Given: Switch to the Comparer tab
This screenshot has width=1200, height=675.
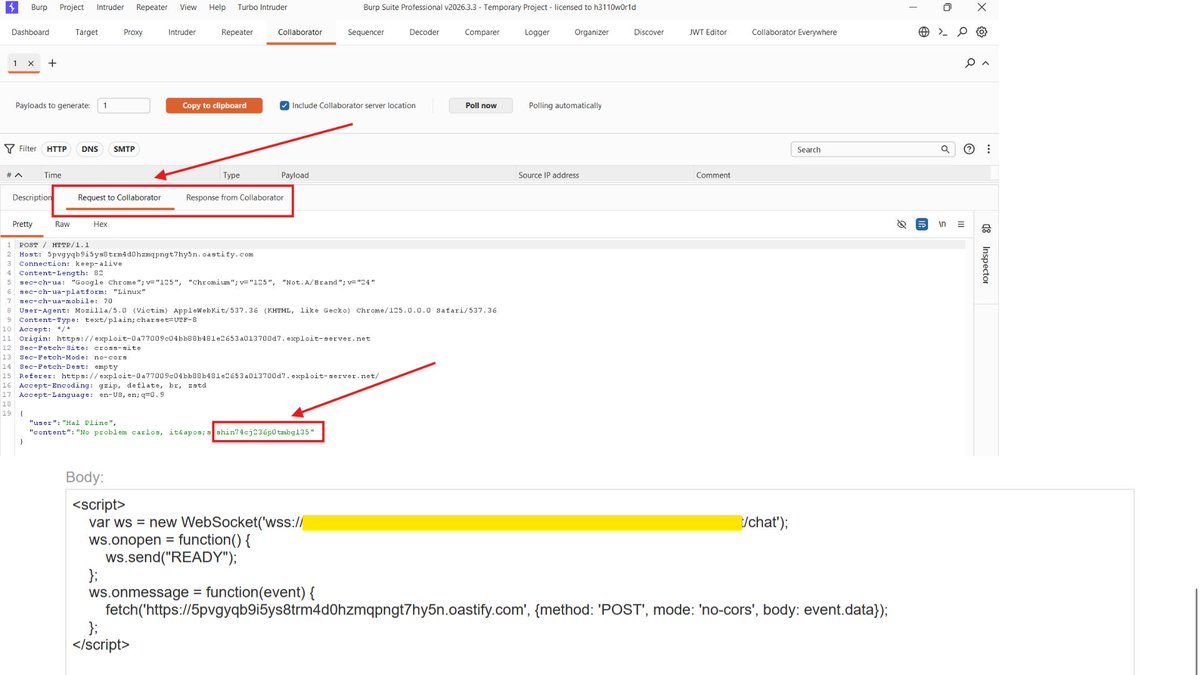Looking at the screenshot, I should 482,32.
